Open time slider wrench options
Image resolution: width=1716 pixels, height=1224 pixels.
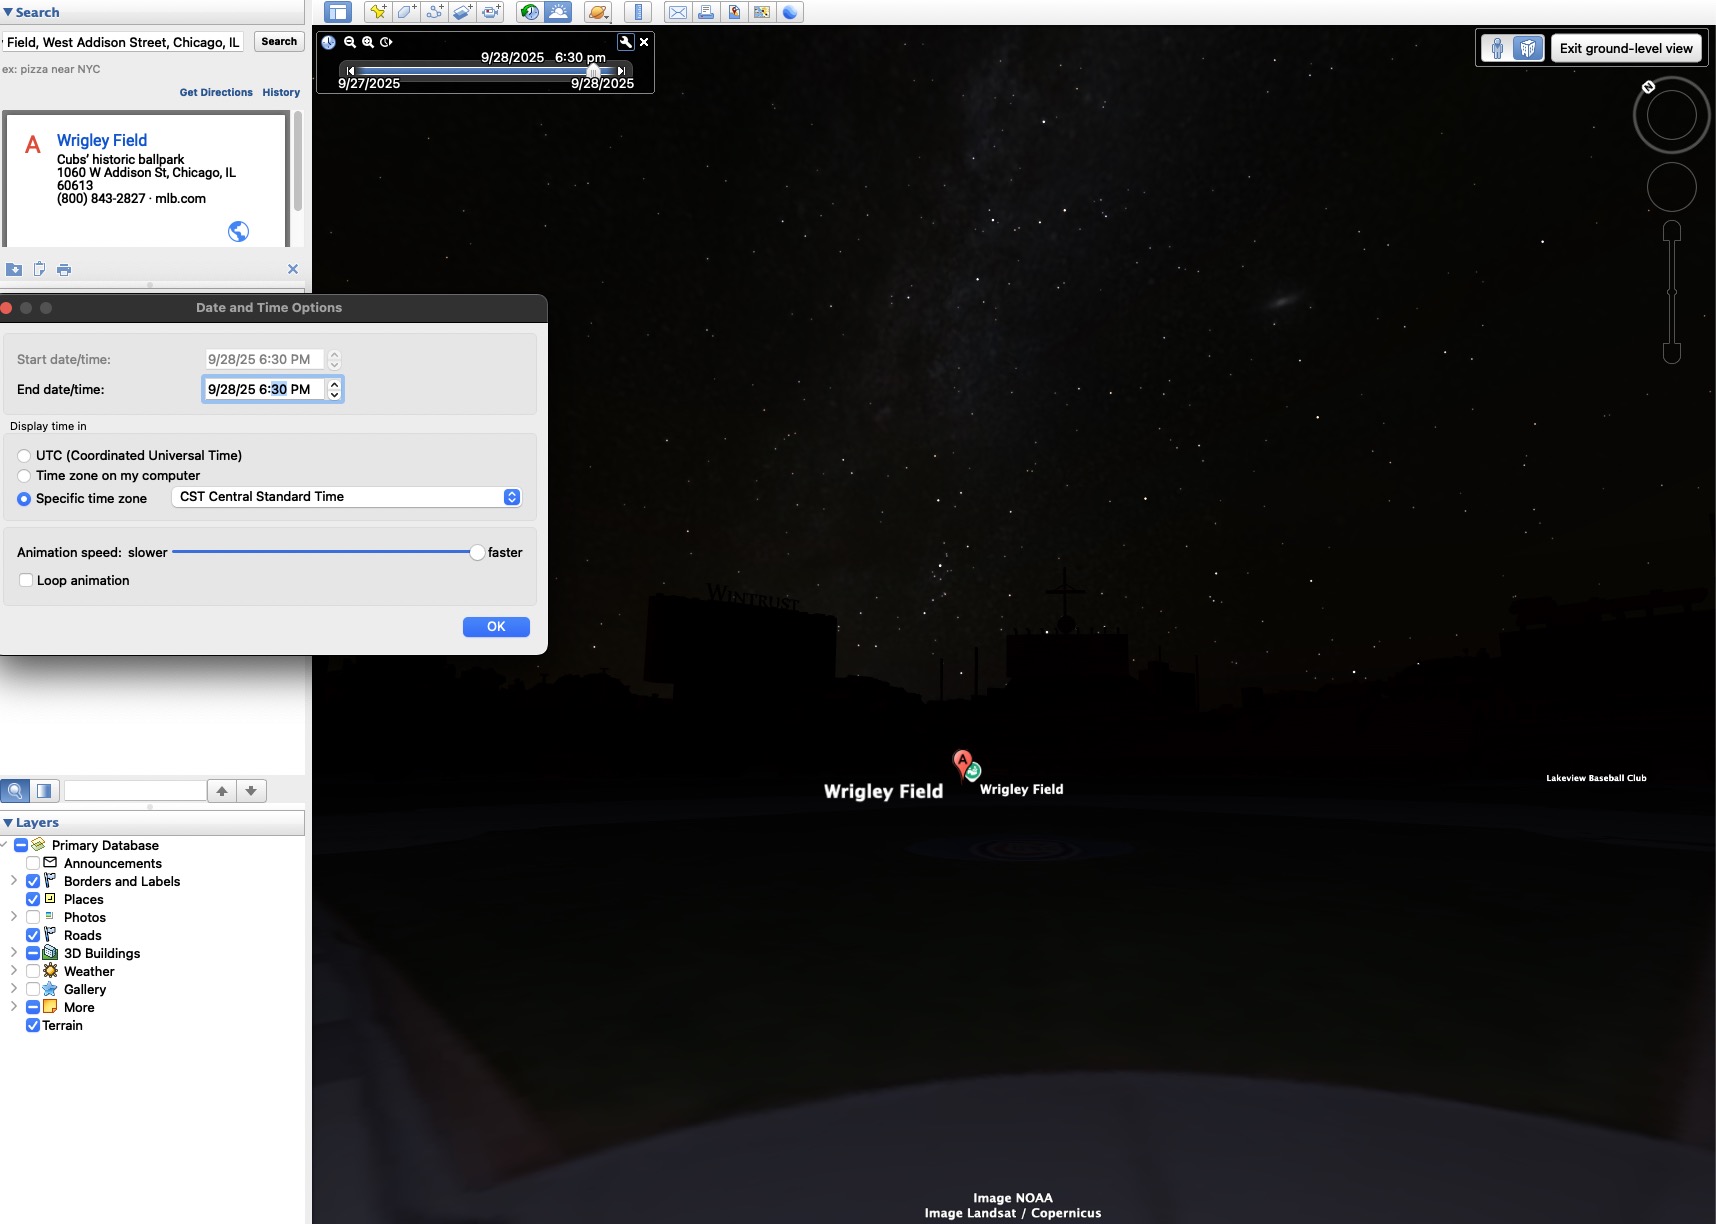pos(625,42)
